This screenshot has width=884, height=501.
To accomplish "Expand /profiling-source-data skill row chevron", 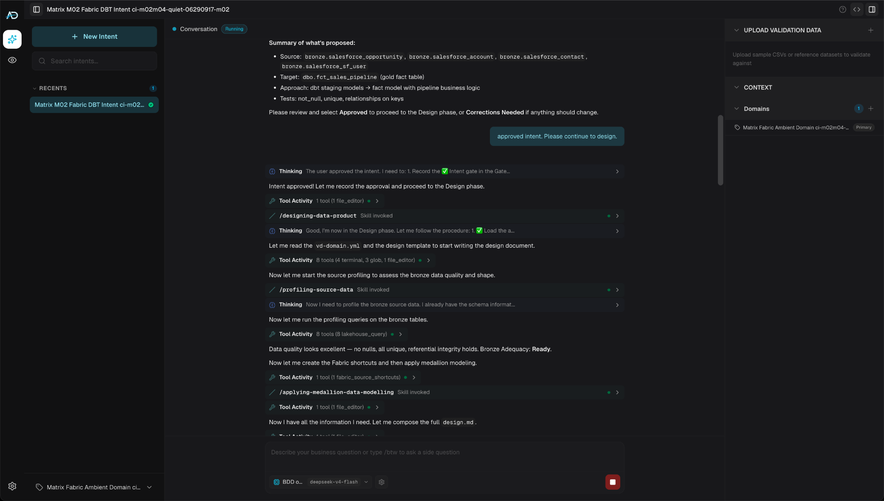I will 617,290.
